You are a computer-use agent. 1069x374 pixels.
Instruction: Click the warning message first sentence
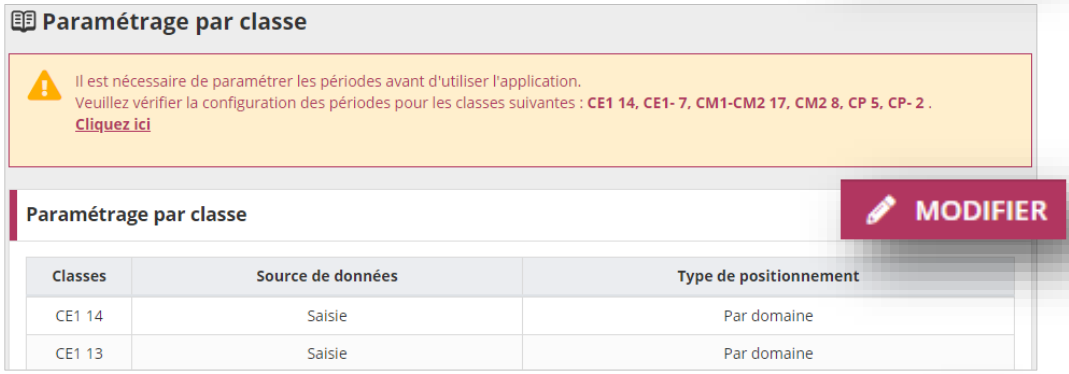328,82
